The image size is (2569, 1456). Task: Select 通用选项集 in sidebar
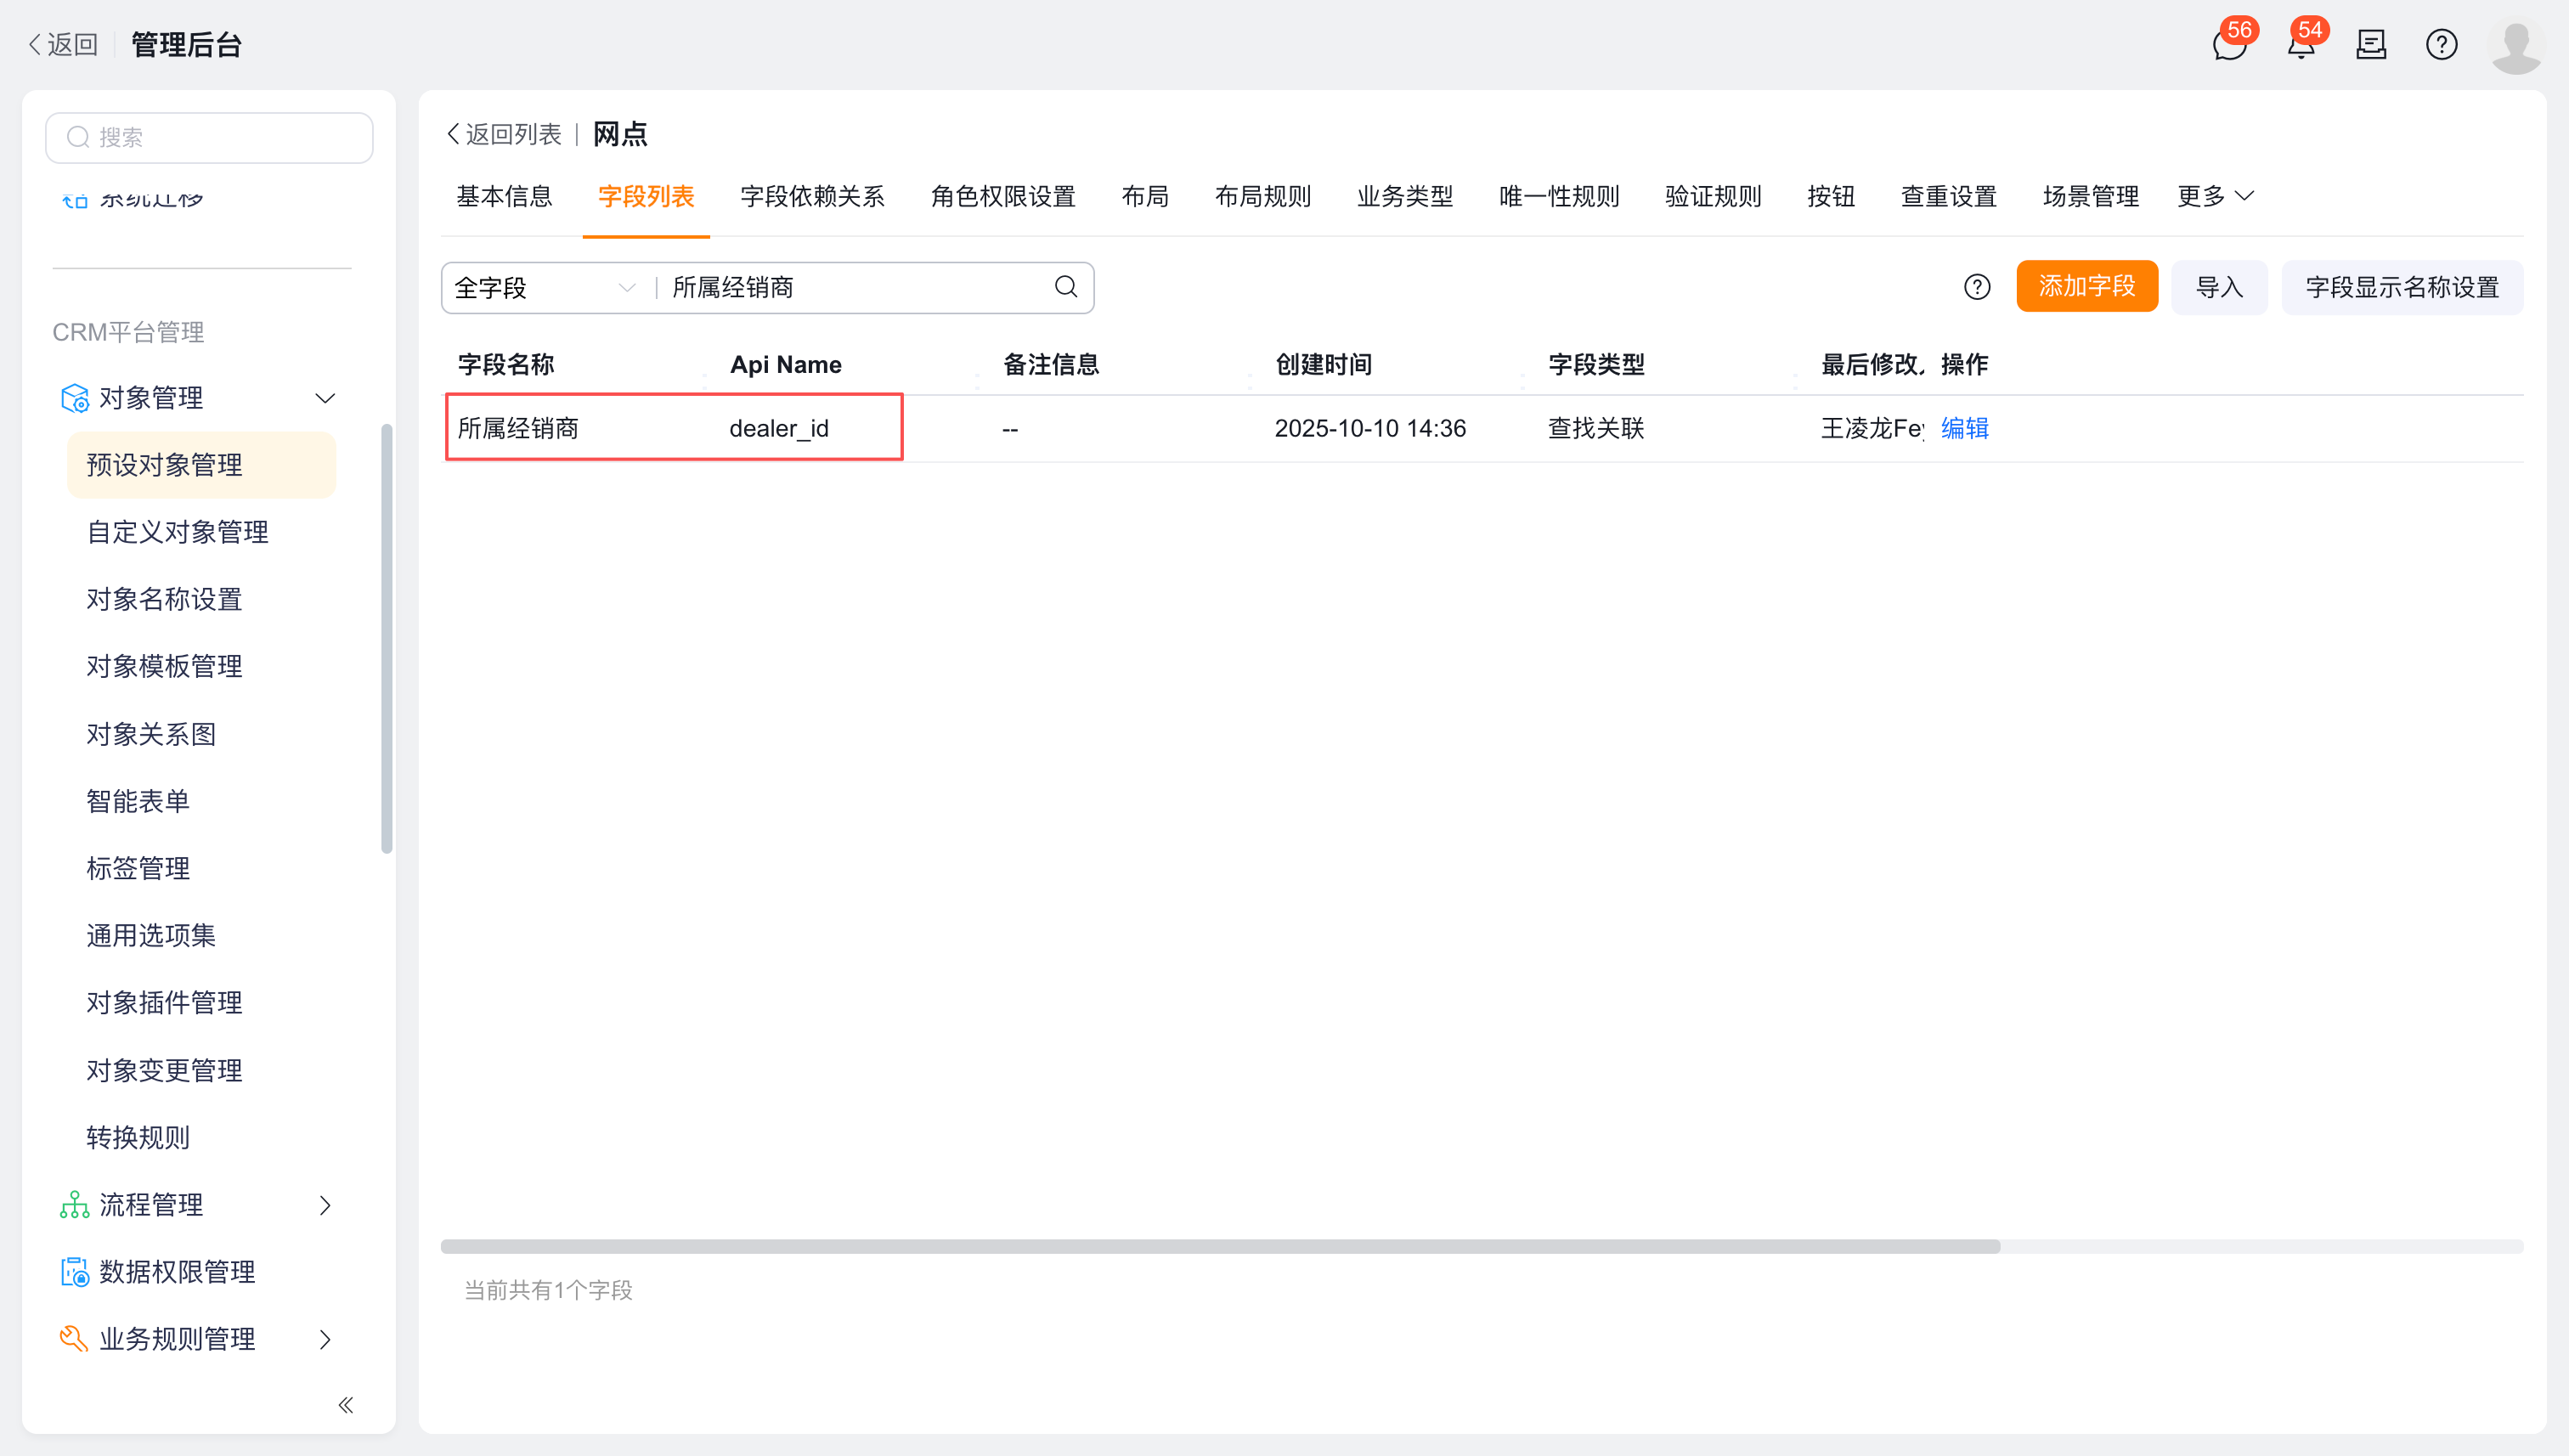tap(151, 935)
